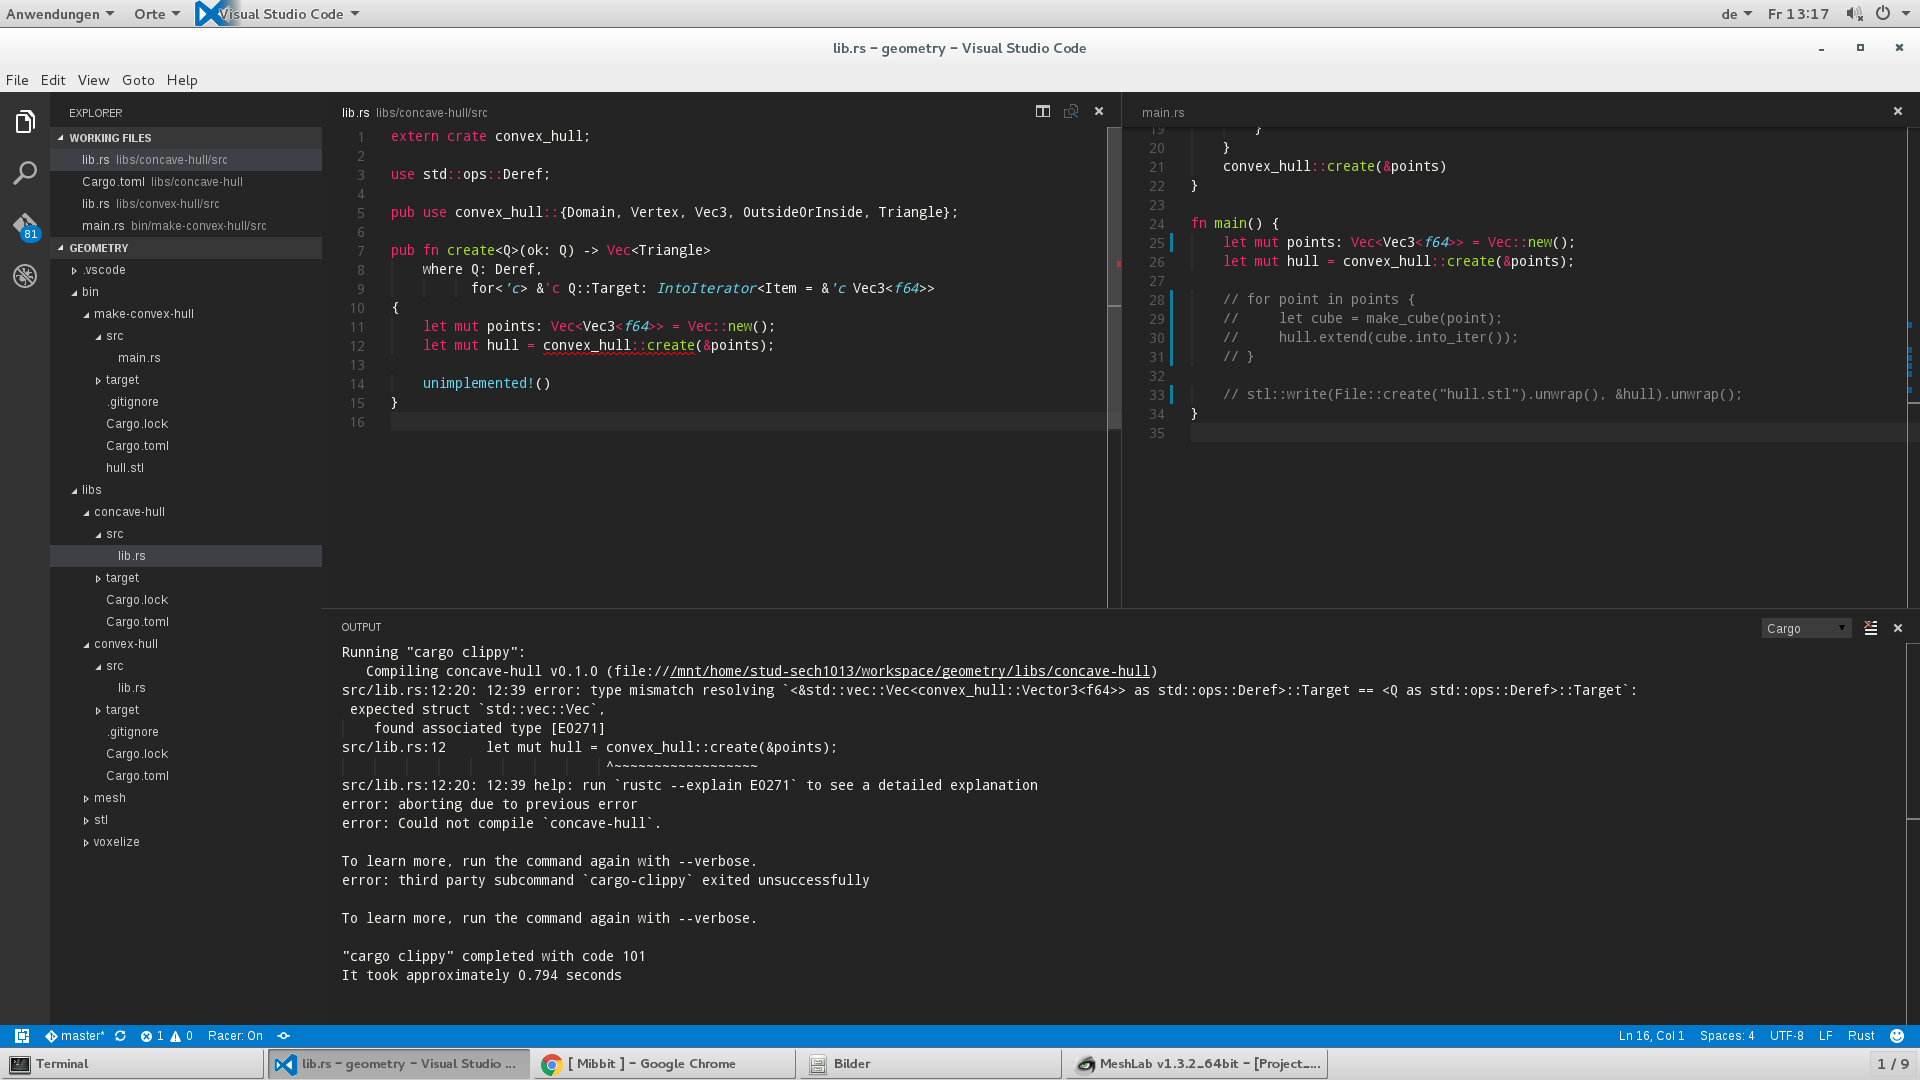Show errors and warnings count
The image size is (1920, 1080).
[x=166, y=1036]
